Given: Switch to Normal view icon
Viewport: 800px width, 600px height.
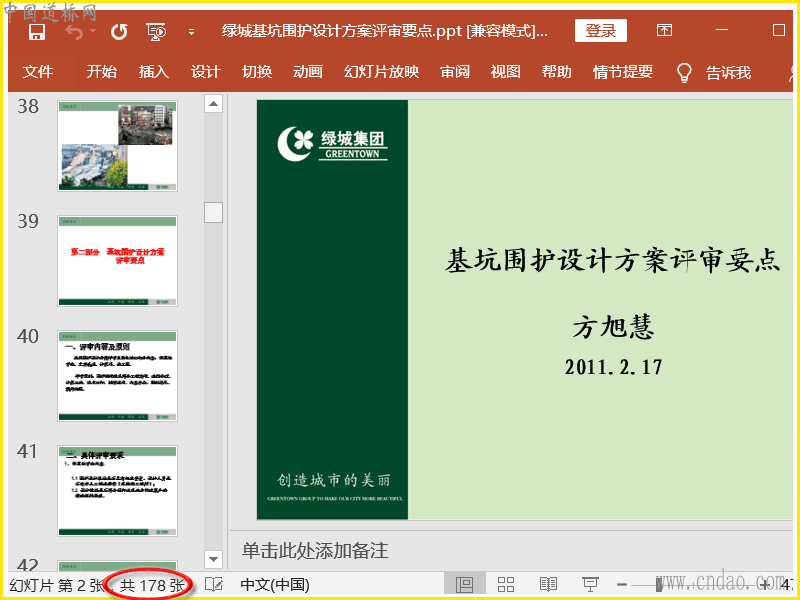Looking at the screenshot, I should pos(464,585).
